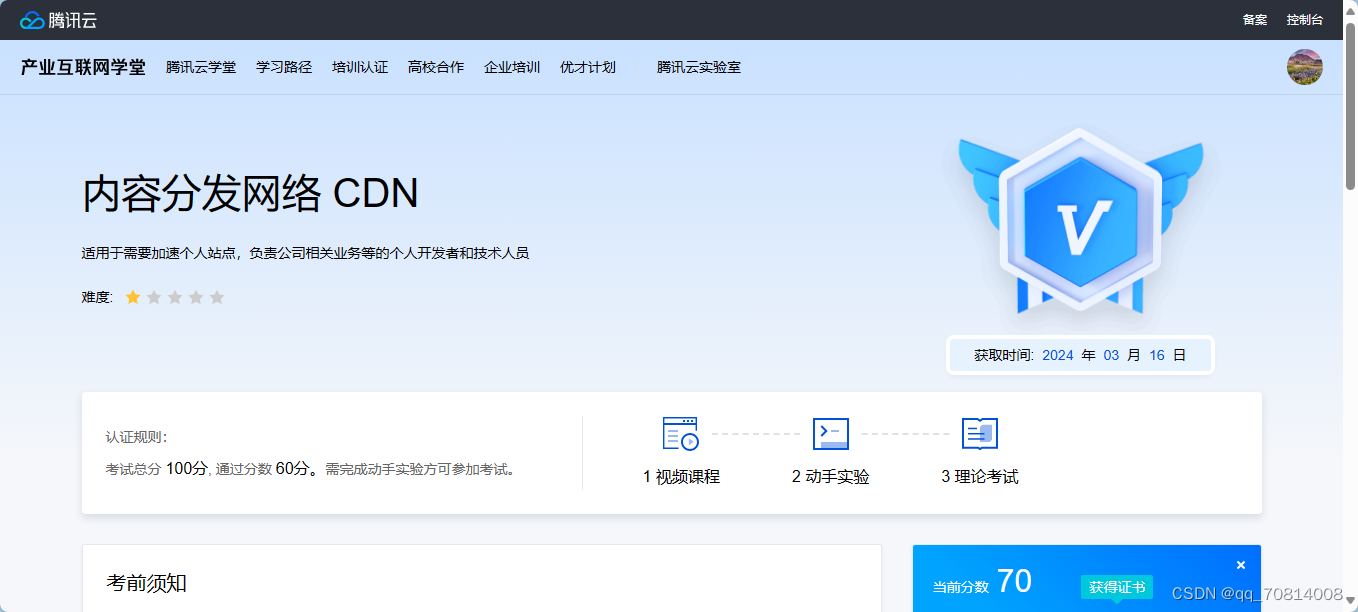Click the fifth grey difficulty star
Image resolution: width=1358 pixels, height=612 pixels.
coord(217,297)
